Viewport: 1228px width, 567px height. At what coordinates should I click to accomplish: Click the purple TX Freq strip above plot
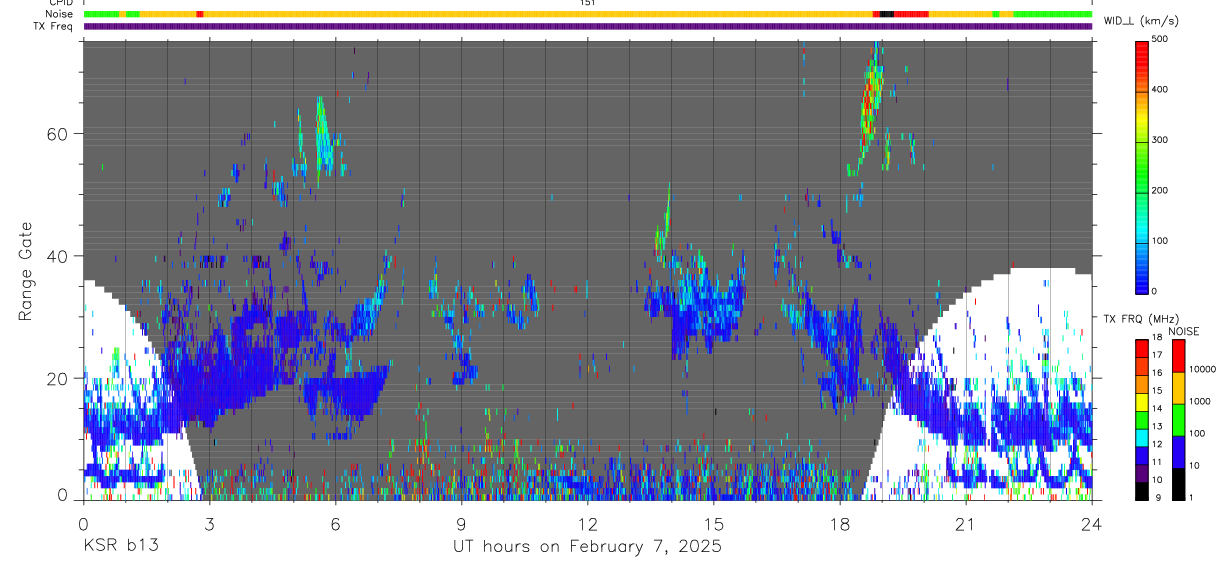588,26
